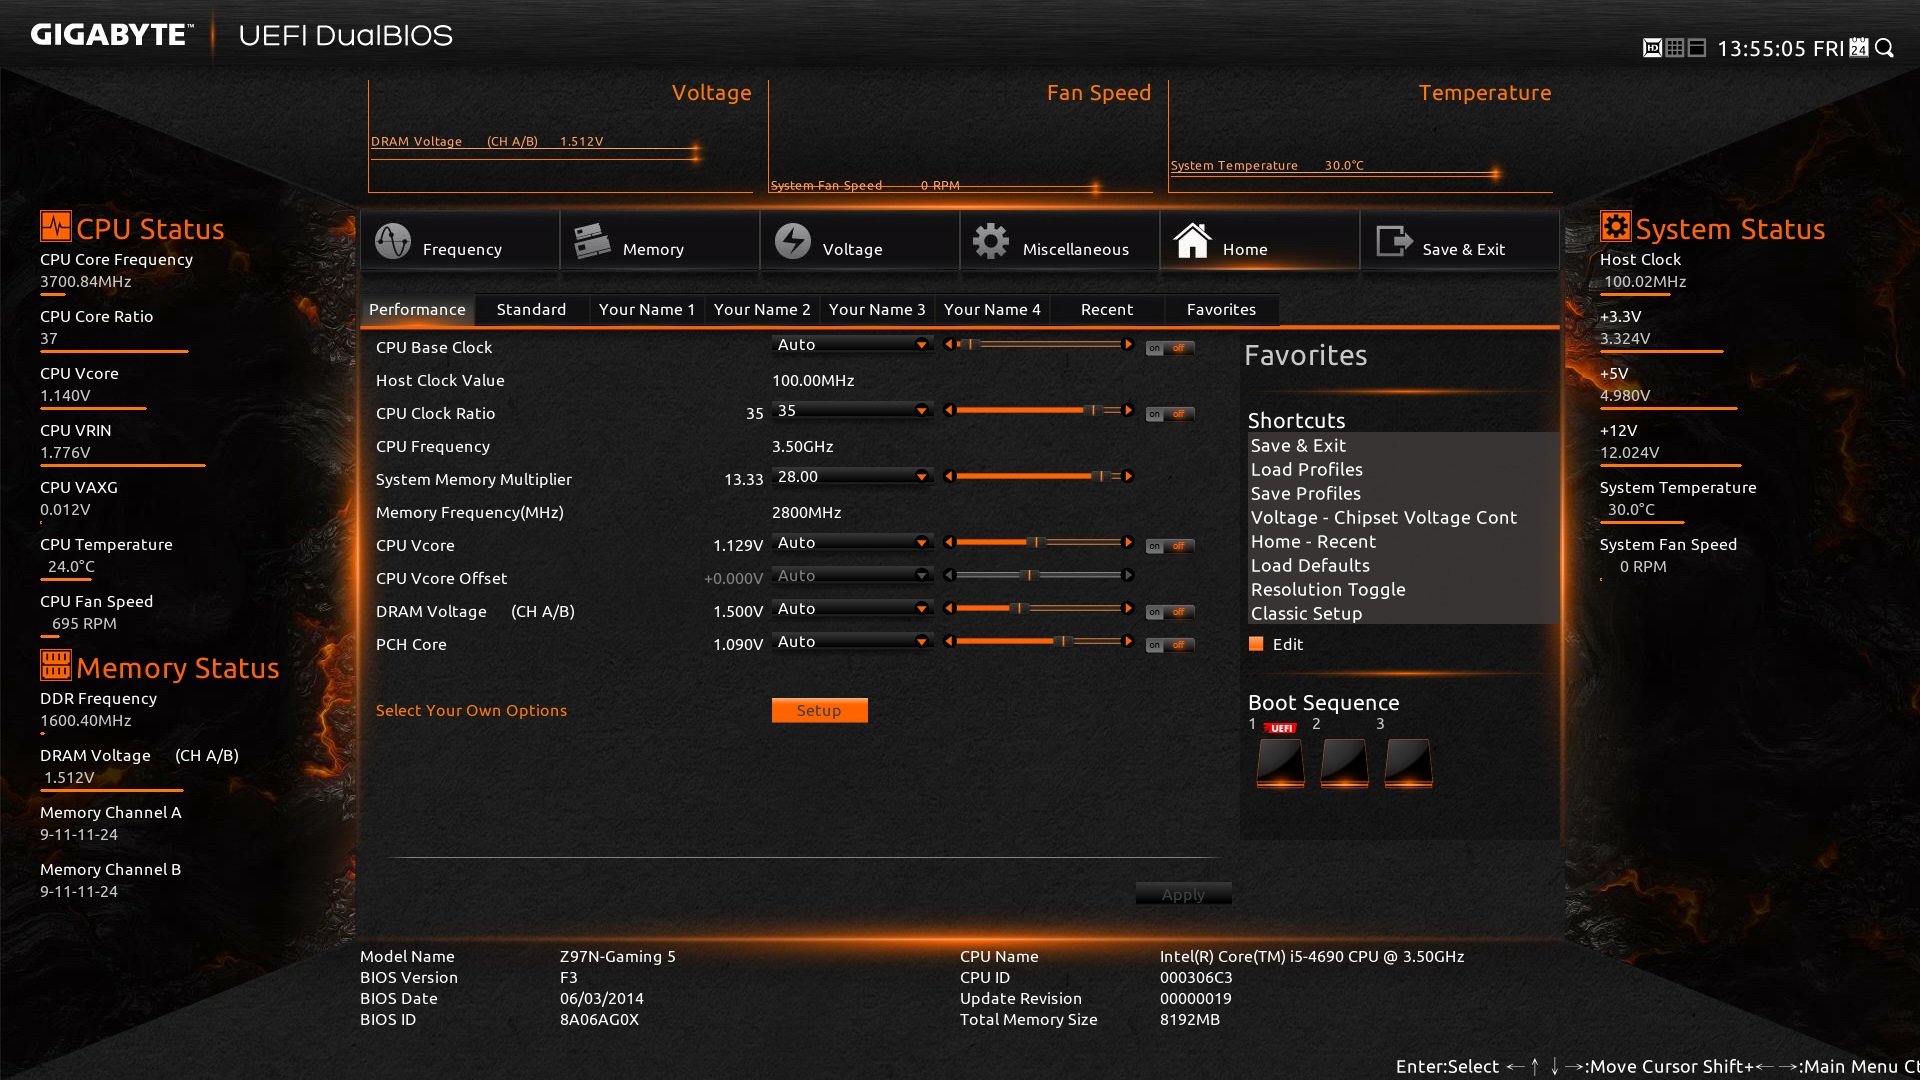This screenshot has width=1920, height=1080.
Task: Click the Save & Exit shortcut
Action: pyautogui.click(x=1298, y=445)
